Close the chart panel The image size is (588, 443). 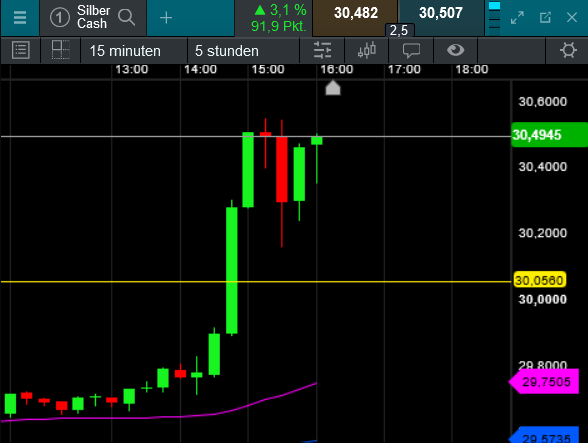tap(572, 18)
